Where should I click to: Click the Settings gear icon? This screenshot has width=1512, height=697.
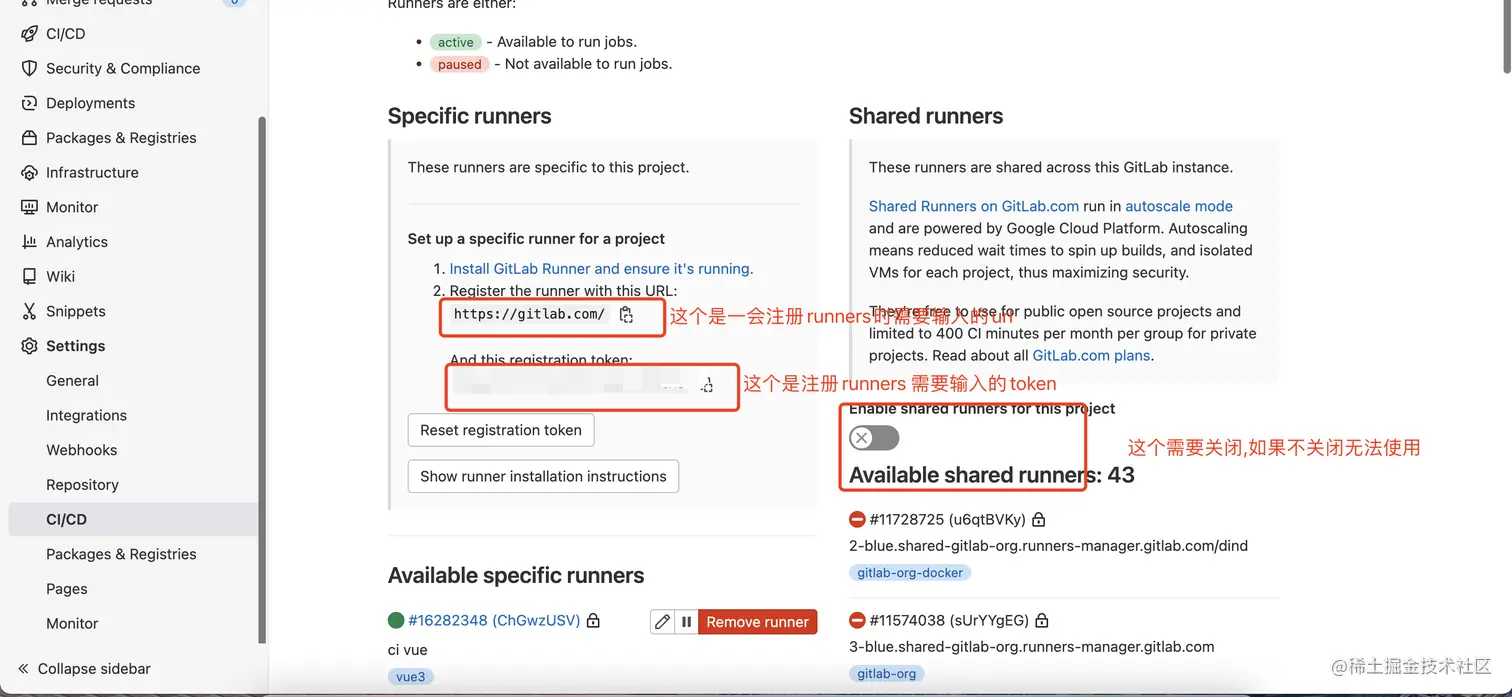(x=29, y=346)
